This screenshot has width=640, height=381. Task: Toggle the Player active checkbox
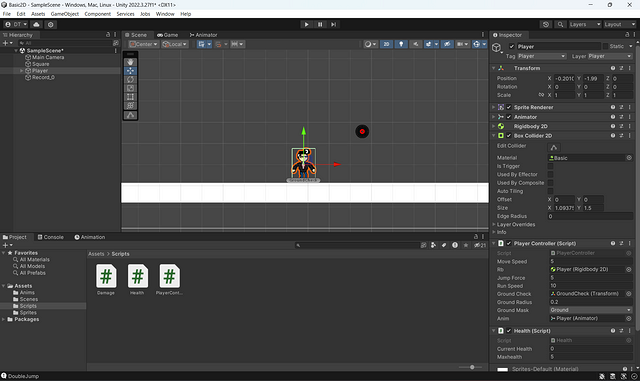512,47
